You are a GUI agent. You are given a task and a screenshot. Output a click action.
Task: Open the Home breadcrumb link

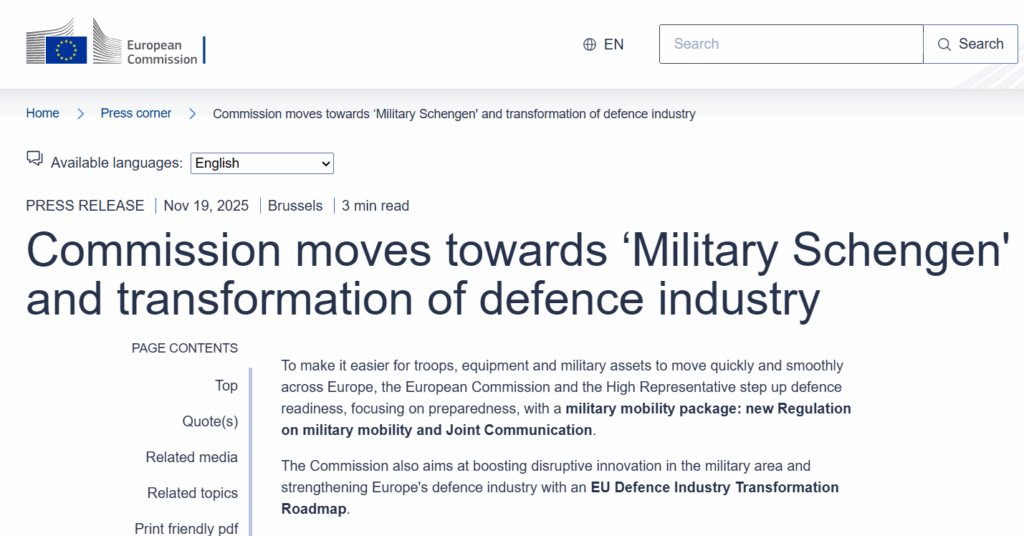tap(42, 114)
